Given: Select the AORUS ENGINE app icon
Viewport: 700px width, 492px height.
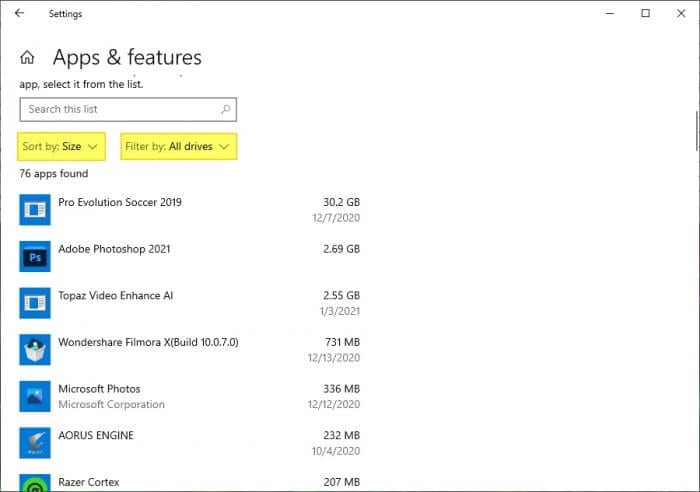Looking at the screenshot, I should click(35, 443).
